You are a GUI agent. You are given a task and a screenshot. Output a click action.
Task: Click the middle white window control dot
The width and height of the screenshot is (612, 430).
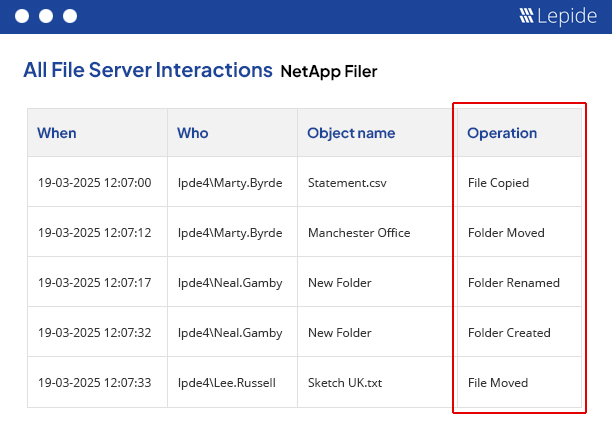pos(46,16)
